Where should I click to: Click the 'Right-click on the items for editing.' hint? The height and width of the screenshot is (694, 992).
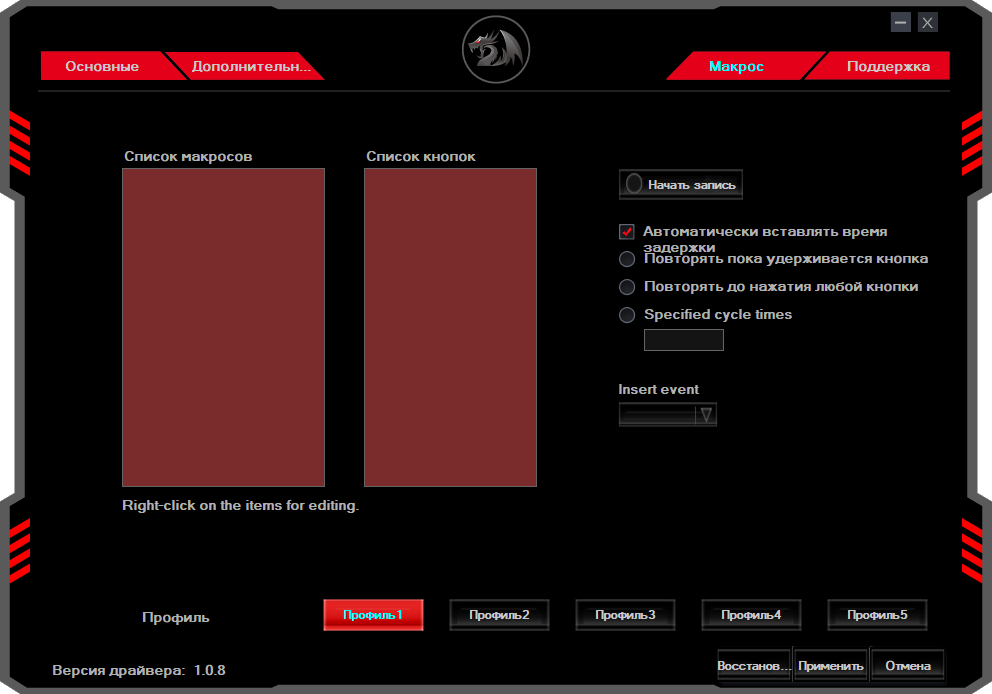[x=240, y=505]
